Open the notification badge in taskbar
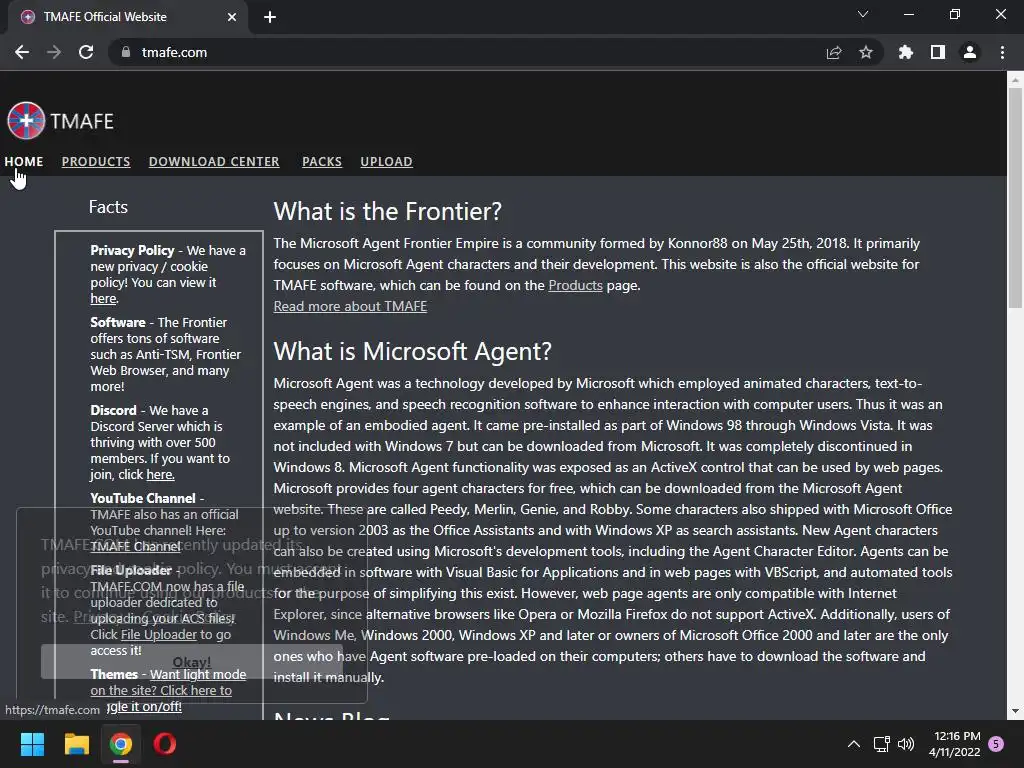 (x=996, y=744)
